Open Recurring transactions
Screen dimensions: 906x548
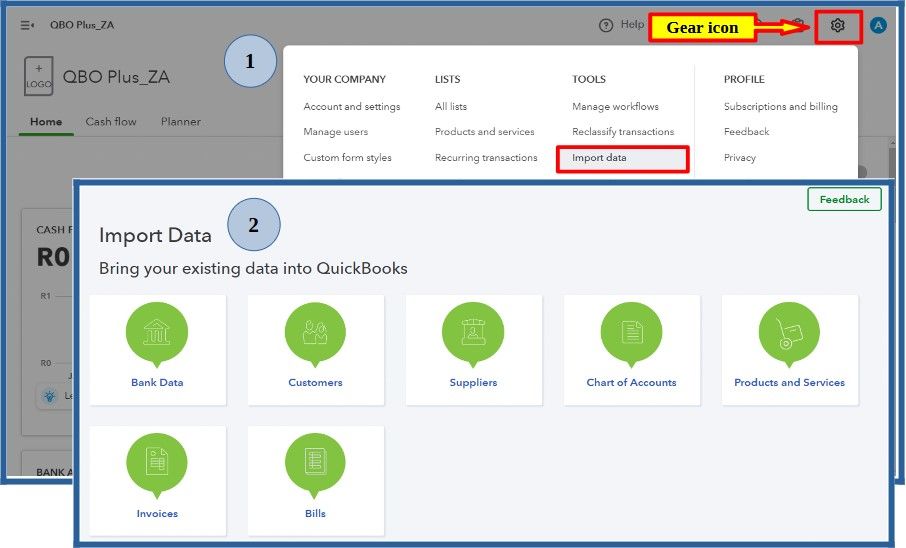[x=486, y=157]
